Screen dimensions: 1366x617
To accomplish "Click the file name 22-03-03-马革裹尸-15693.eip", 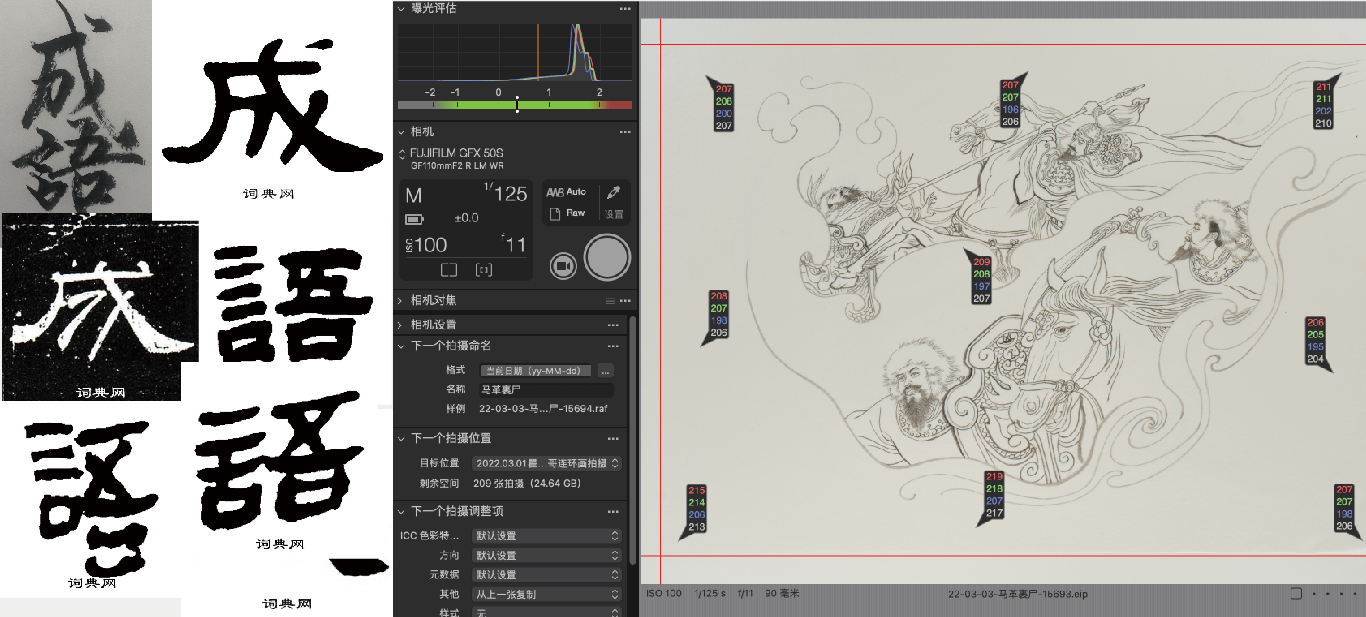I will [x=1018, y=594].
